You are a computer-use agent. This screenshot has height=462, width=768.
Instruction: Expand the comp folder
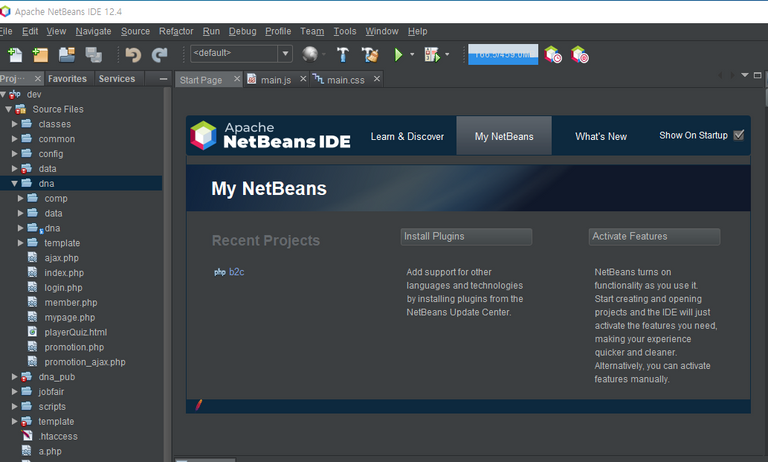coord(20,198)
